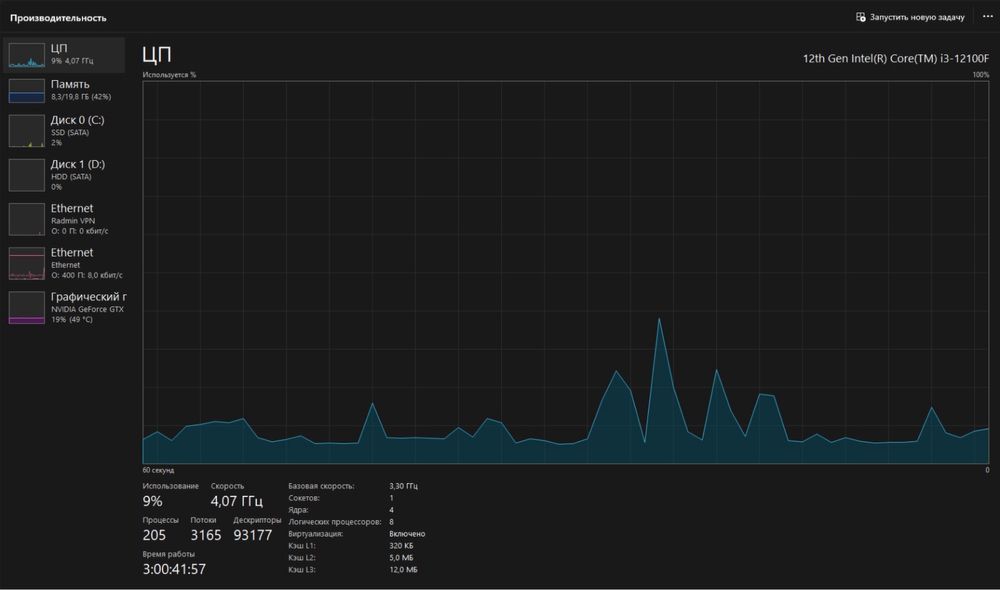Click the Скорость label

227,486
